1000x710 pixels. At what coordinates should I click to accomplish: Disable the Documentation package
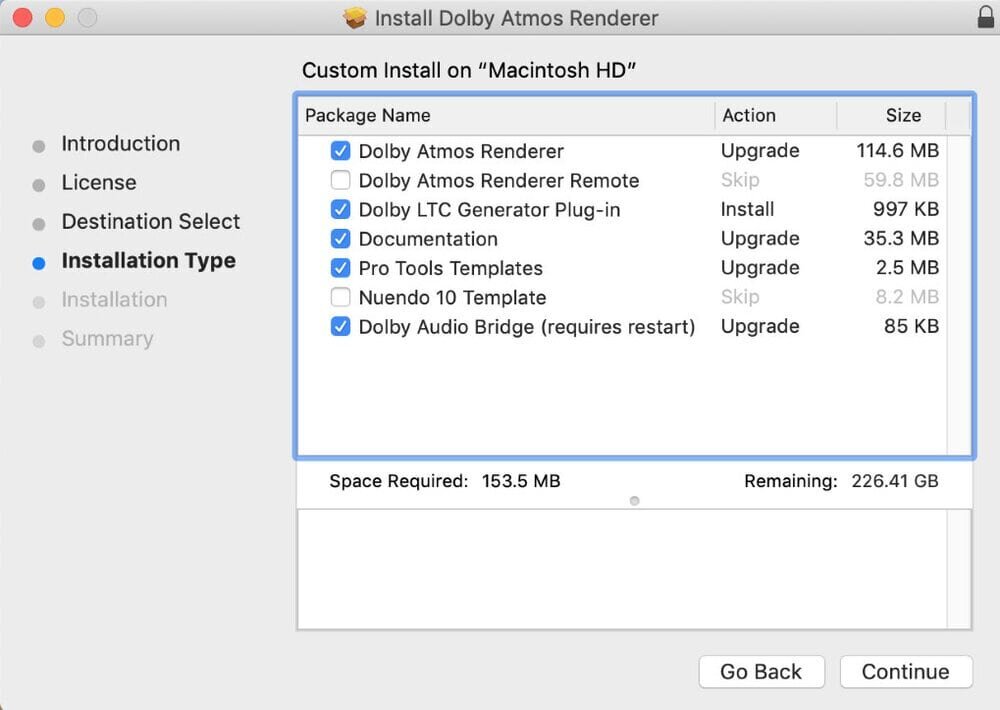340,239
